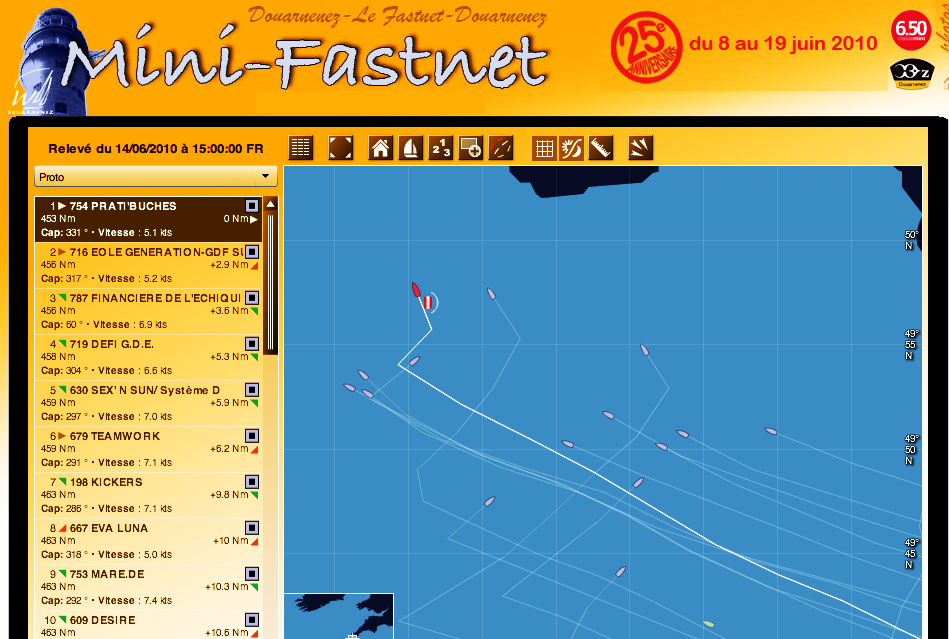This screenshot has height=639, width=949.
Task: Select boat 754 PRATI'BUCHES in the ranking
Action: click(x=148, y=219)
